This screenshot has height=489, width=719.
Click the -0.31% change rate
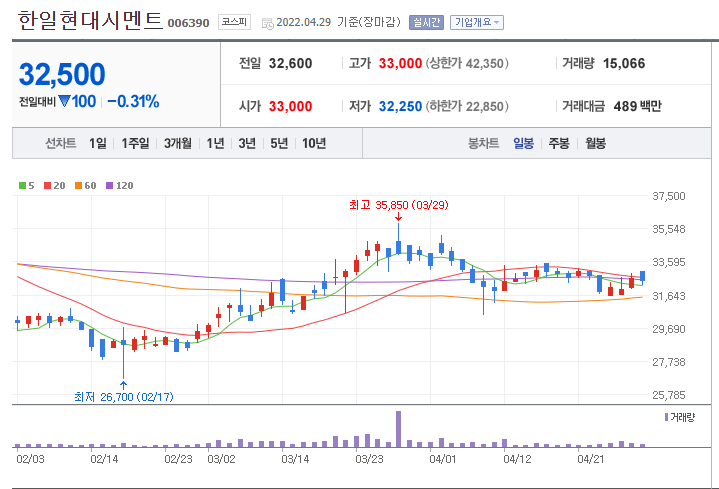click(x=133, y=101)
